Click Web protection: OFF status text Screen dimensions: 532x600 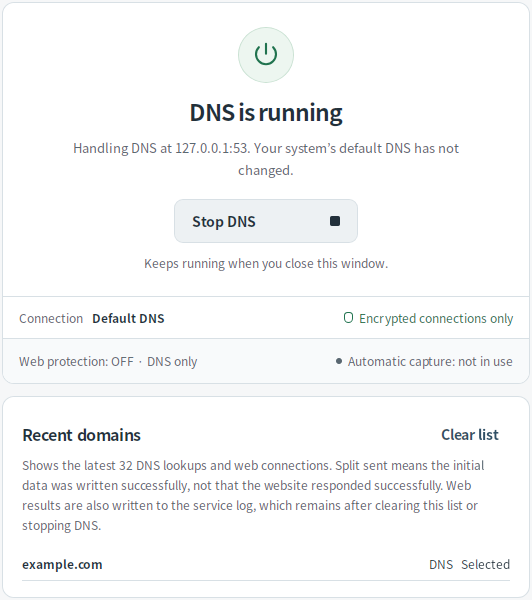(76, 361)
